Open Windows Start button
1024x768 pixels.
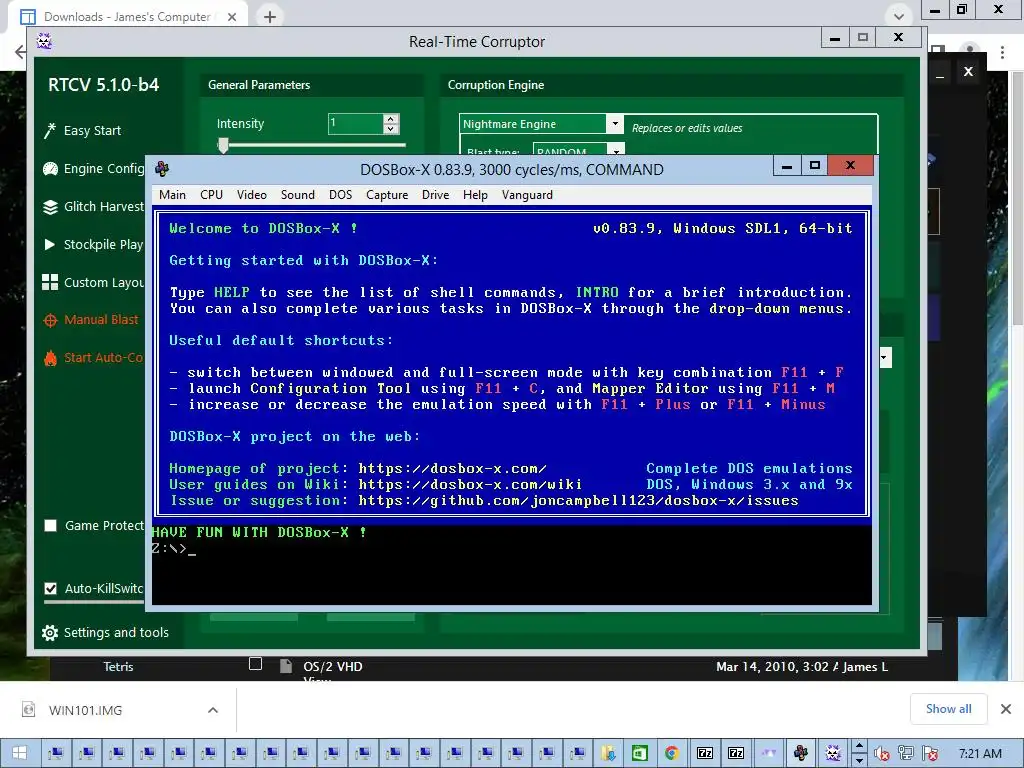click(x=19, y=753)
